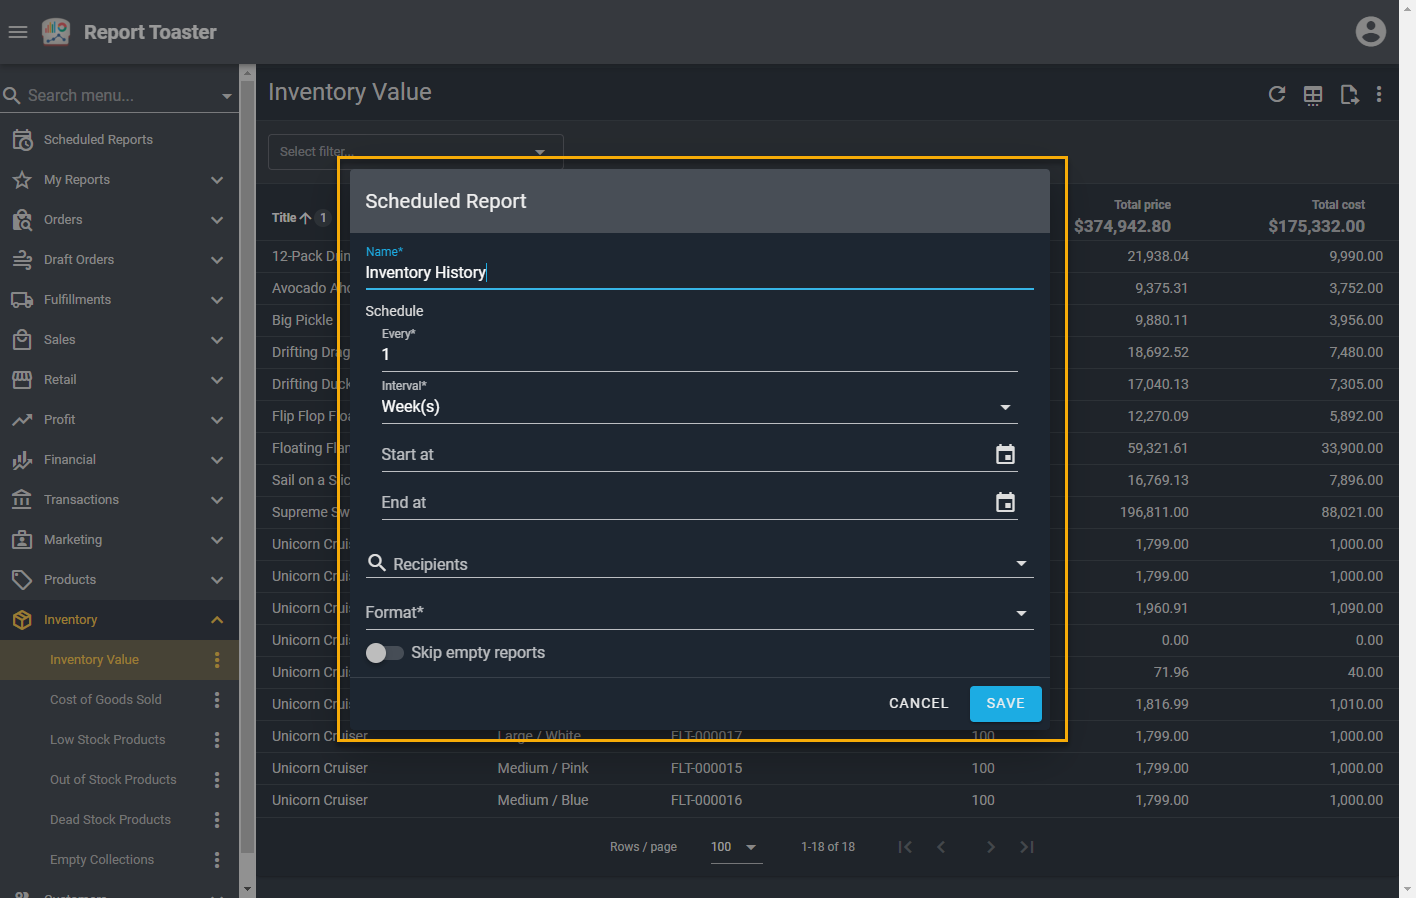Open options for Low Stock Products
Image resolution: width=1416 pixels, height=898 pixels.
(217, 740)
